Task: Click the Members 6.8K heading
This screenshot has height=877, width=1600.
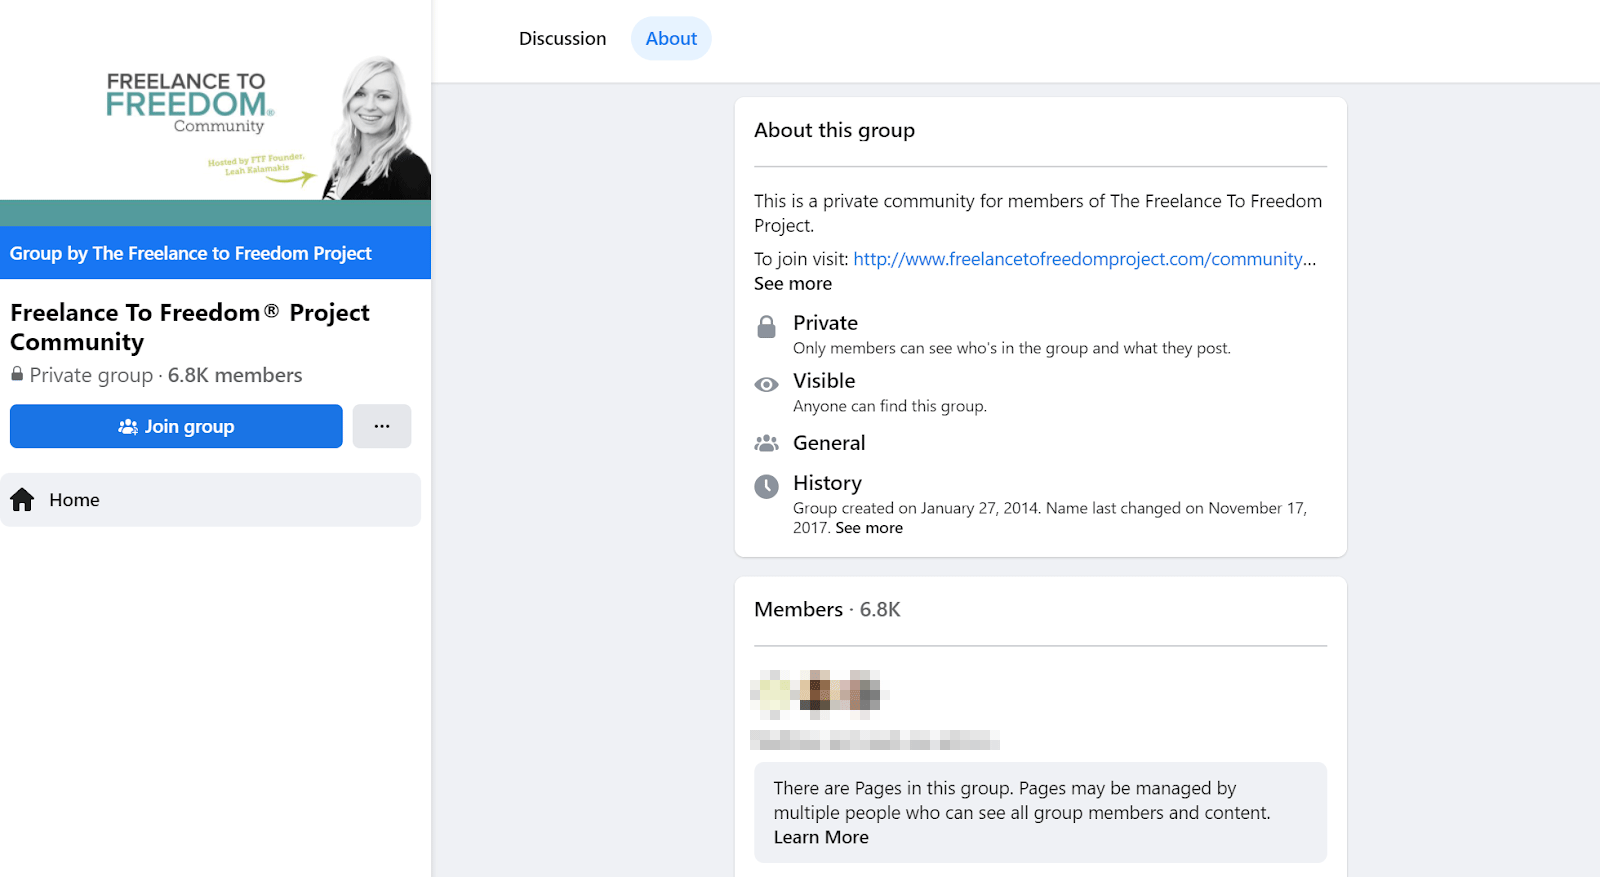Action: [827, 610]
